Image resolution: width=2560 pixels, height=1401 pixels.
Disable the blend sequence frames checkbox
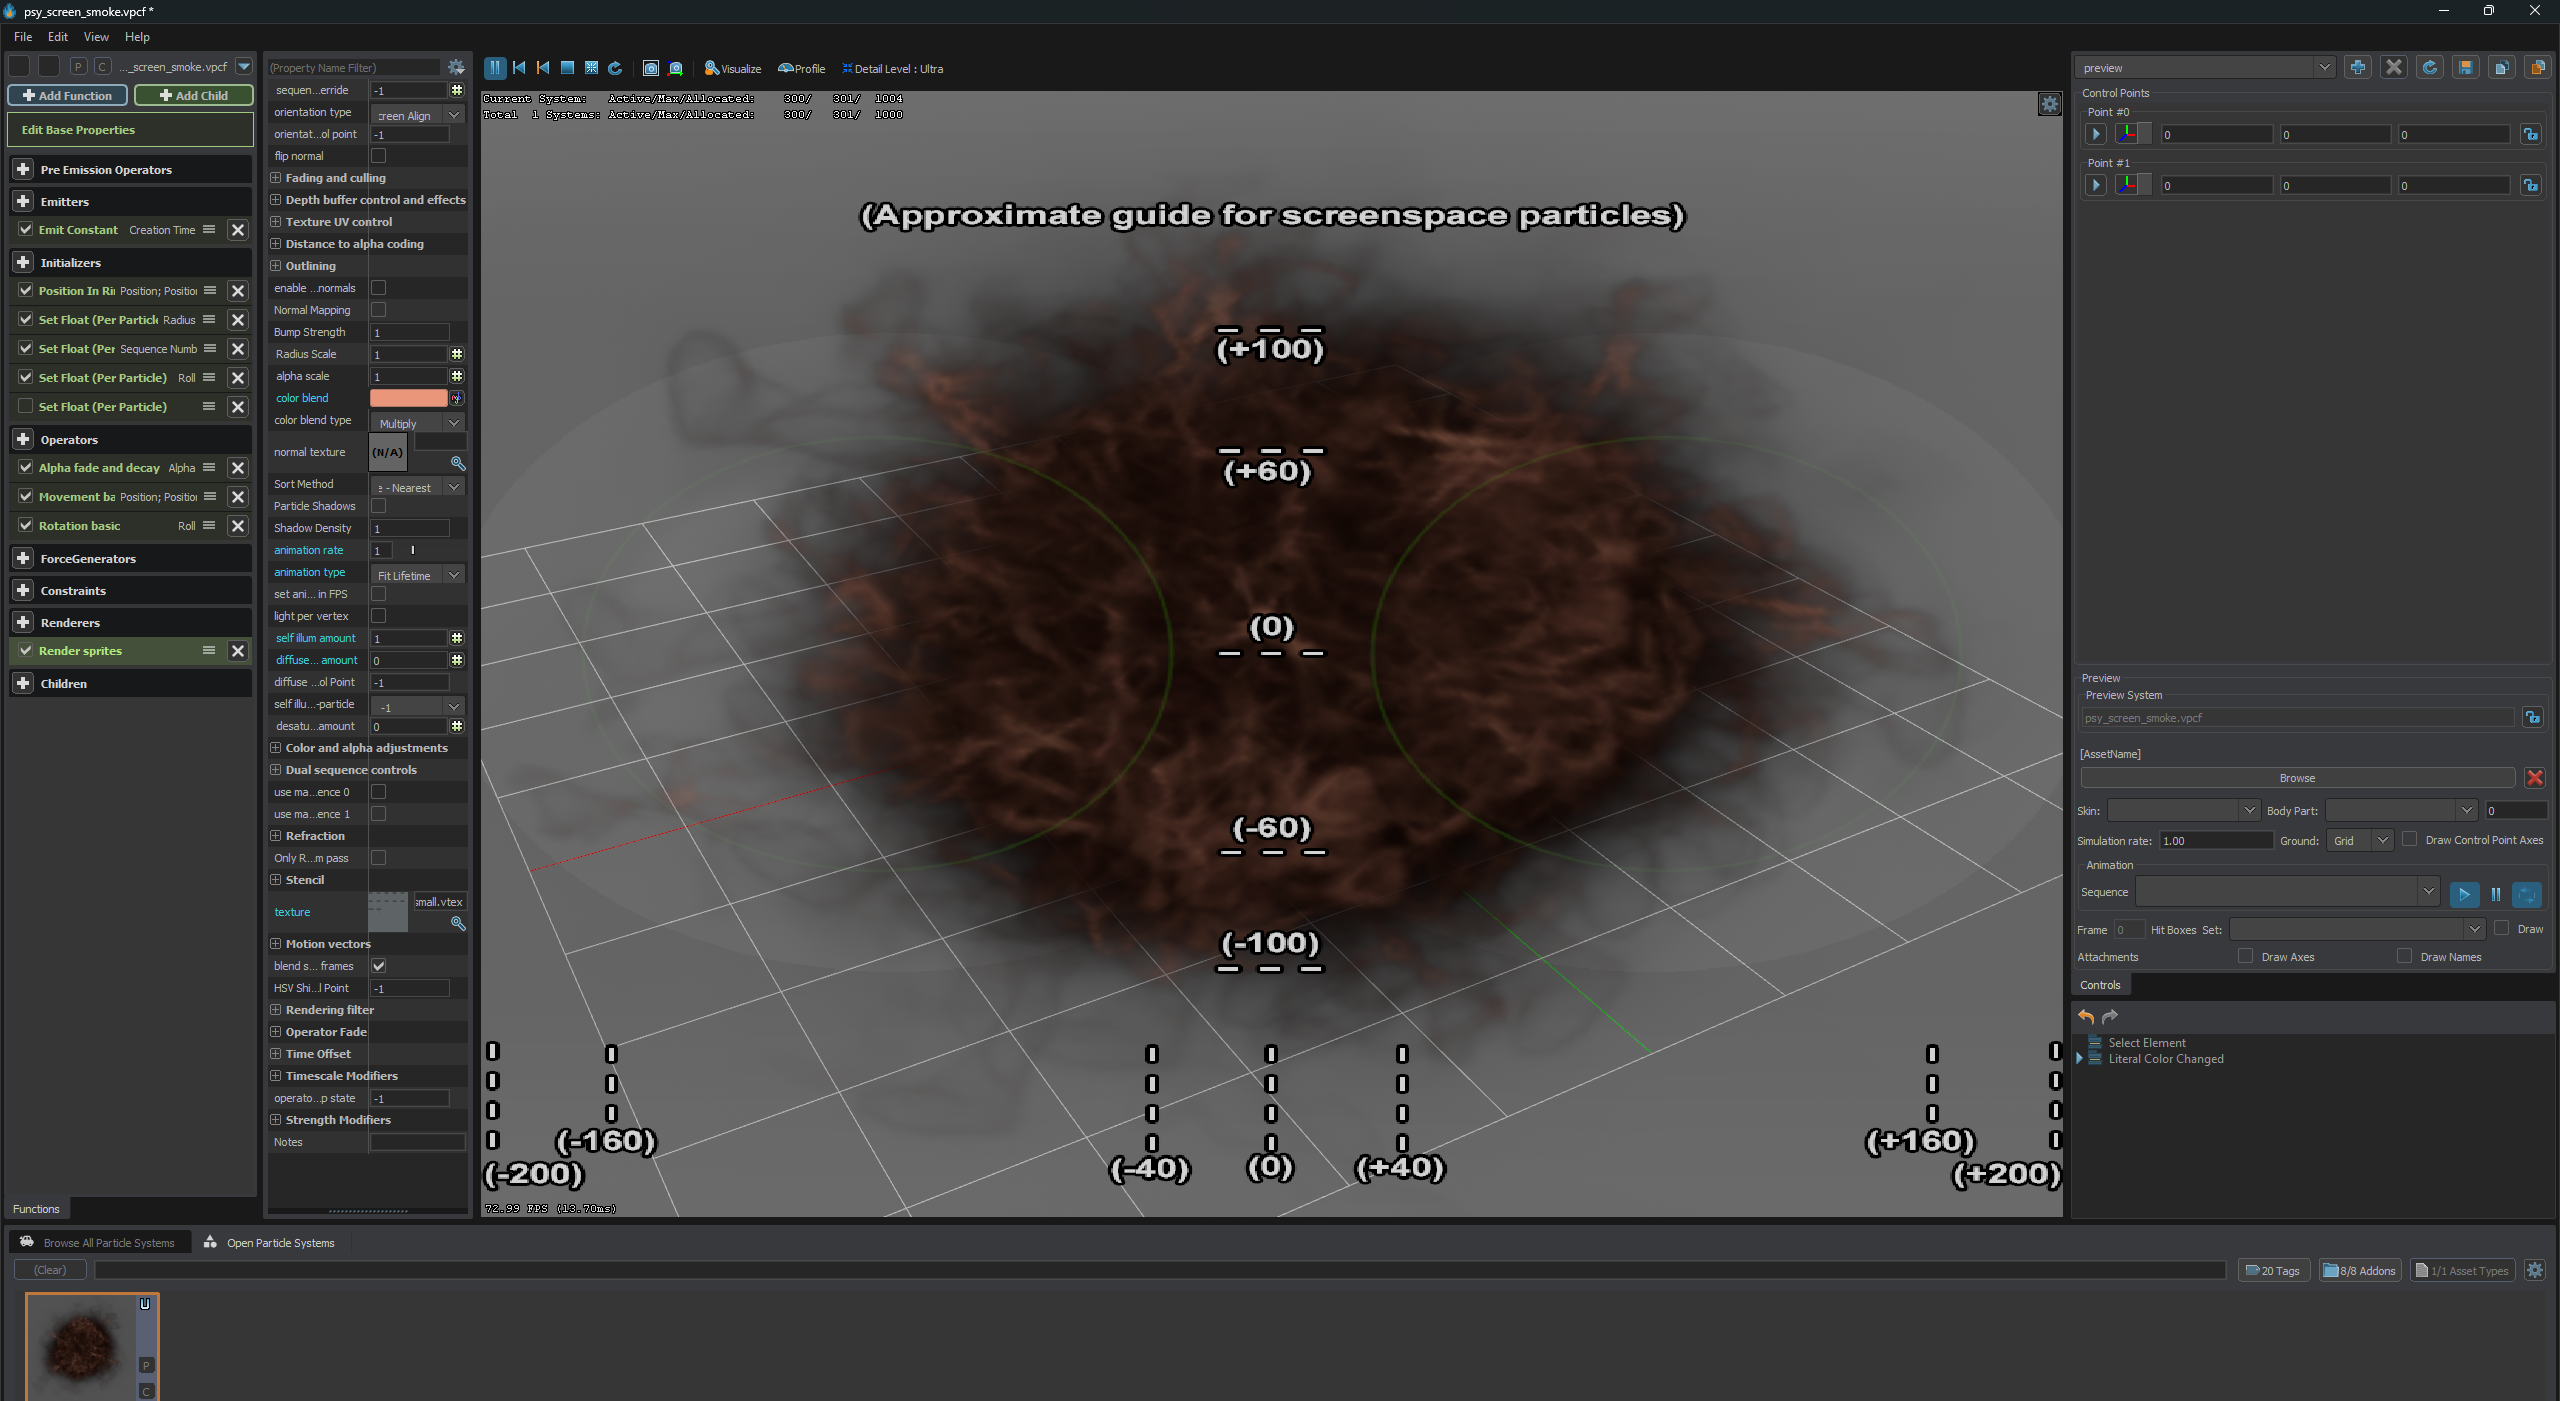[x=378, y=966]
